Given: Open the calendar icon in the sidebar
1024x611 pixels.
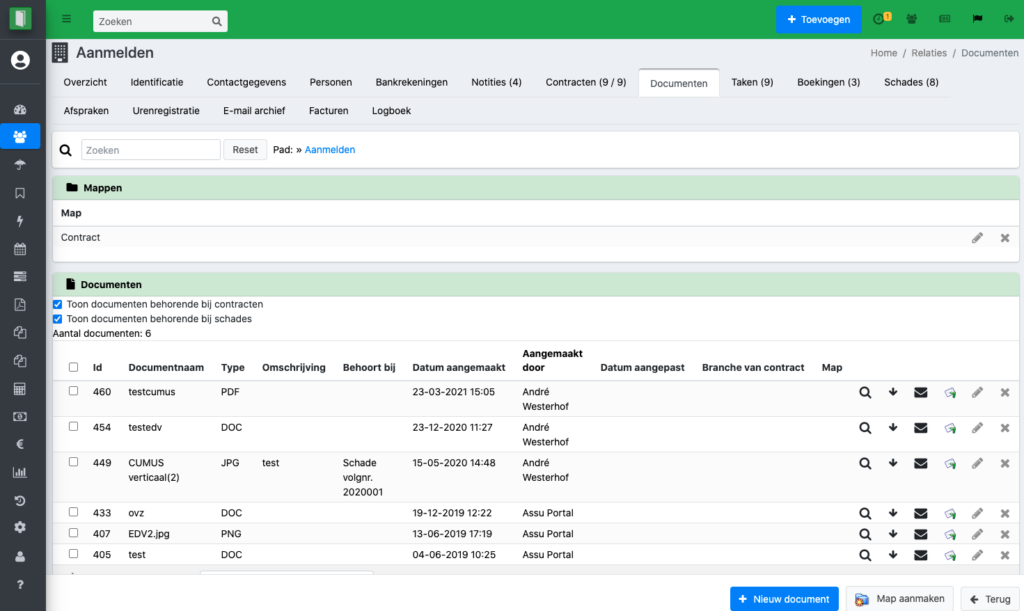Looking at the screenshot, I should (20, 249).
